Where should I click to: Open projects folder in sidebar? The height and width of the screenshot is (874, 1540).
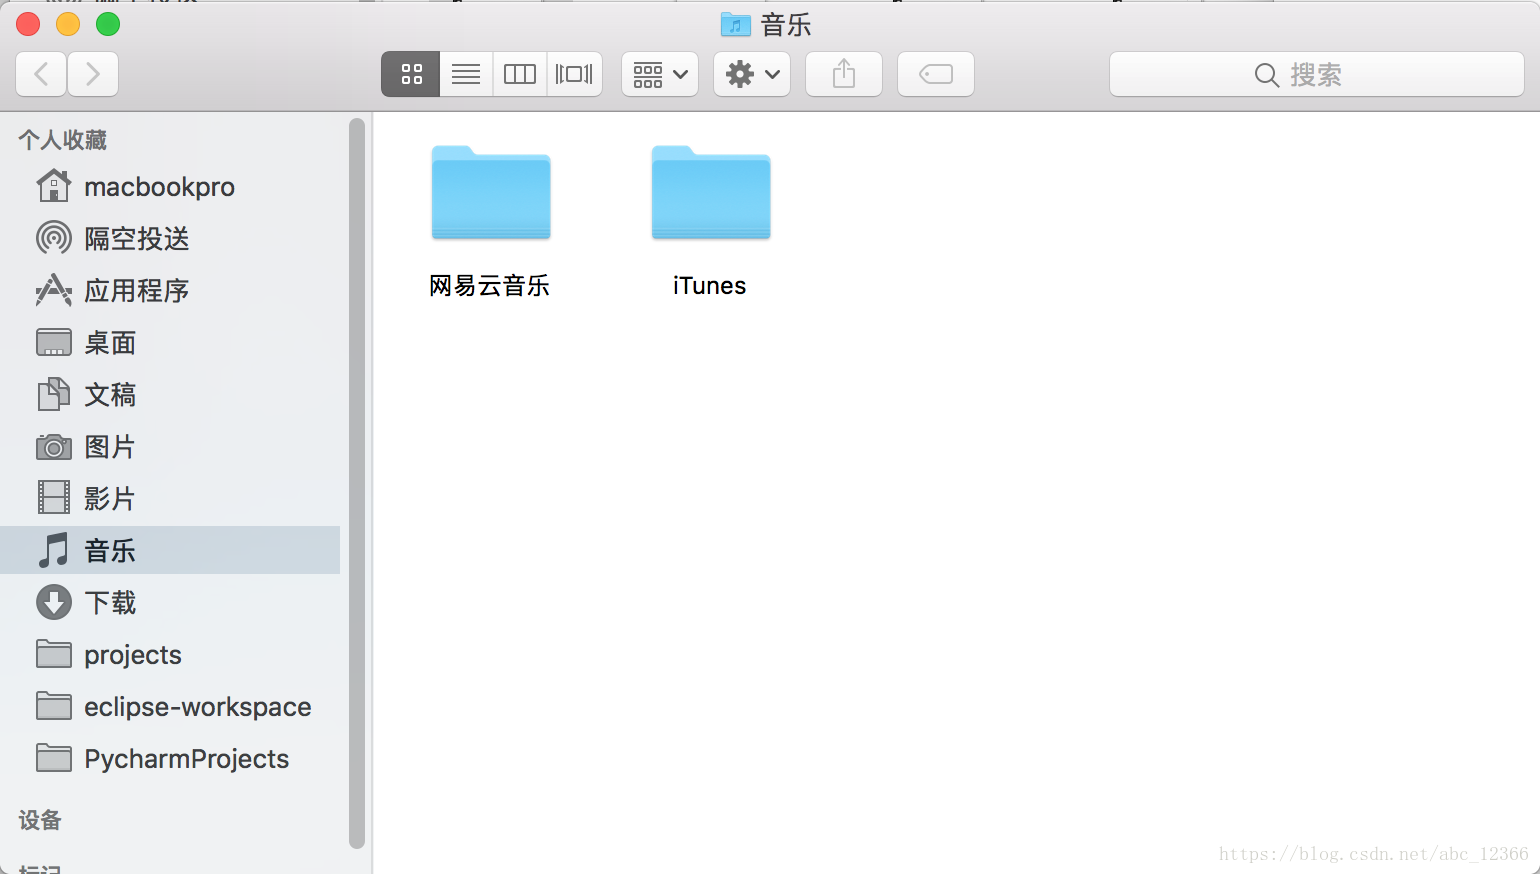(170, 655)
